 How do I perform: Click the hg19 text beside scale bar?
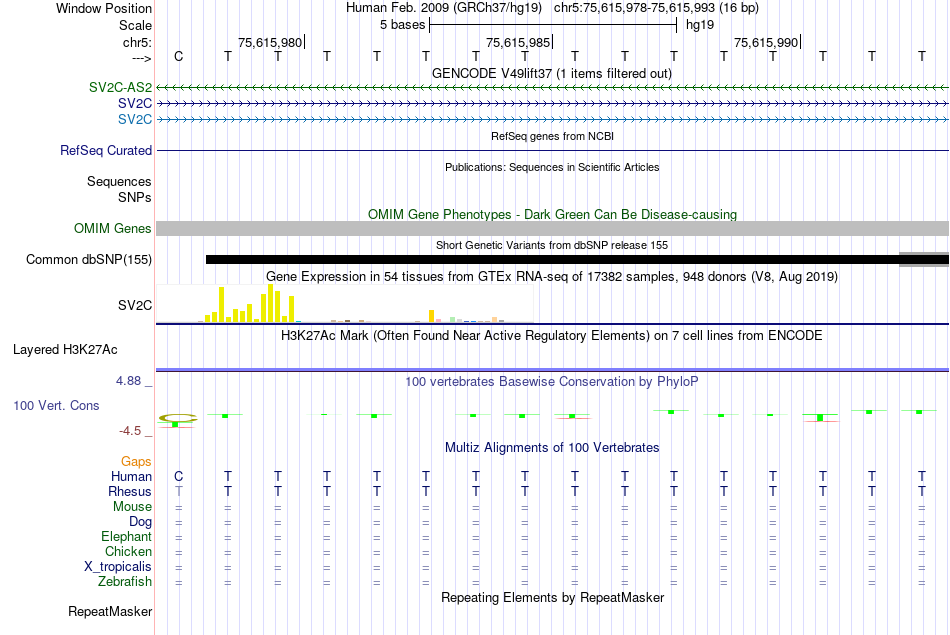pos(700,25)
